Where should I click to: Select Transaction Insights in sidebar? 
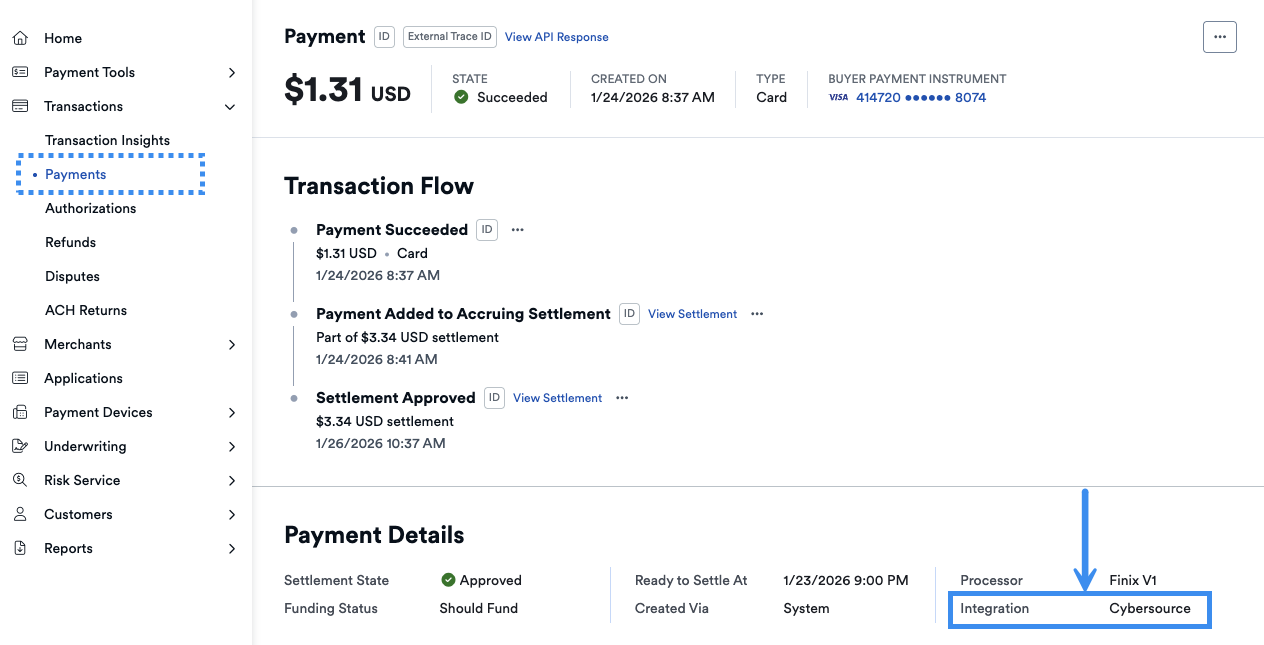point(107,140)
